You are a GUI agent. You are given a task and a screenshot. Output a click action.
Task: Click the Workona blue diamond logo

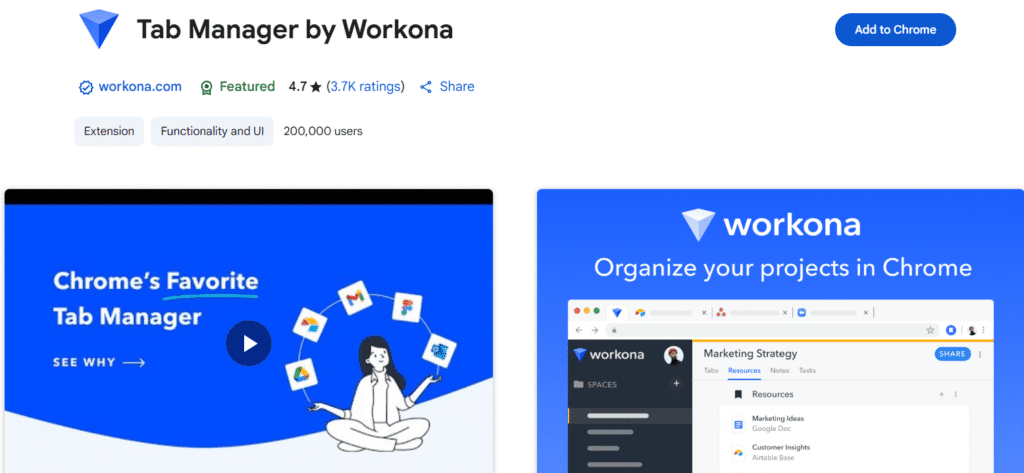point(99,29)
